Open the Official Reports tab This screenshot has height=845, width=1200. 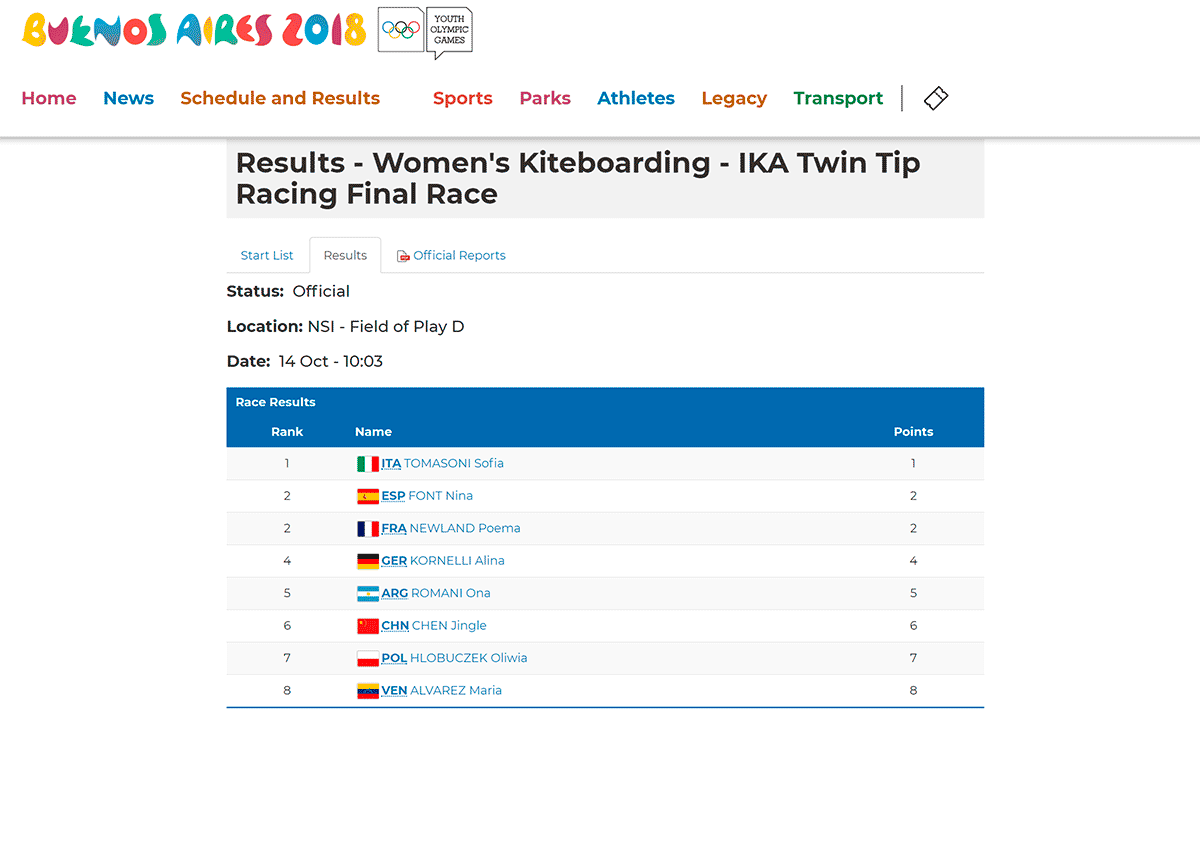pos(451,255)
